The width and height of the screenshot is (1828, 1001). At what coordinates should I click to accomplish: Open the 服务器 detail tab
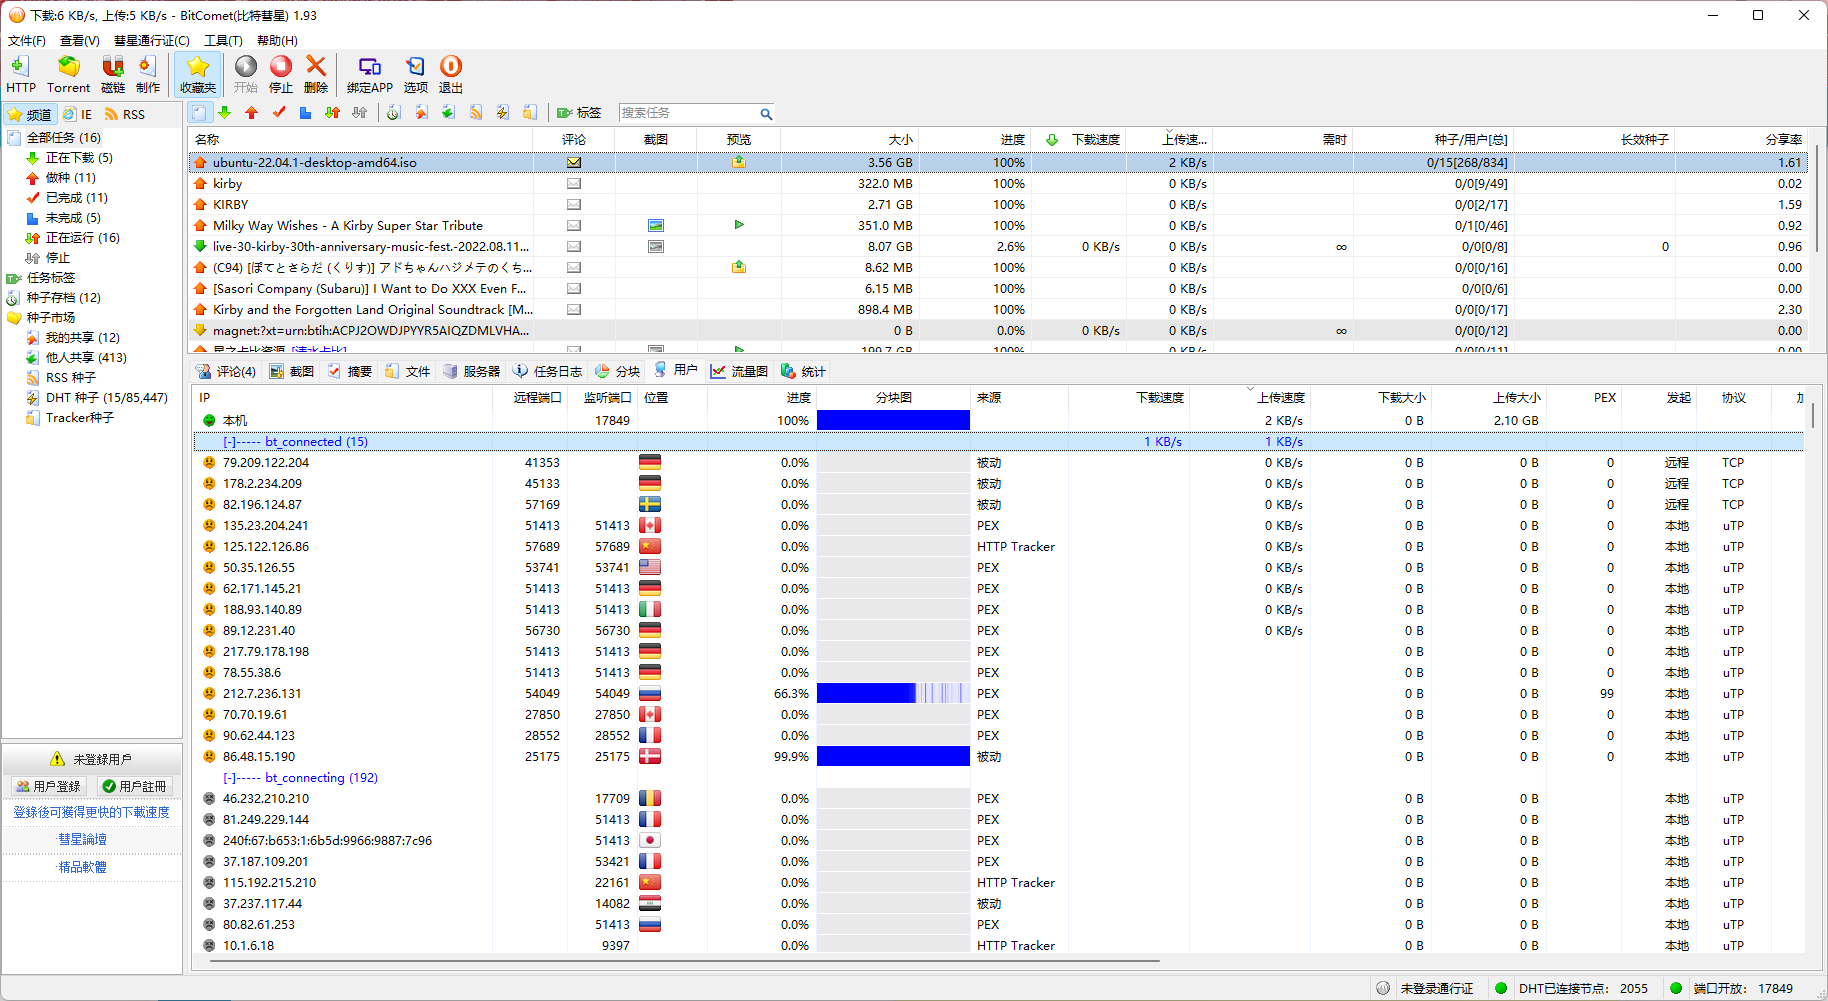(x=471, y=372)
